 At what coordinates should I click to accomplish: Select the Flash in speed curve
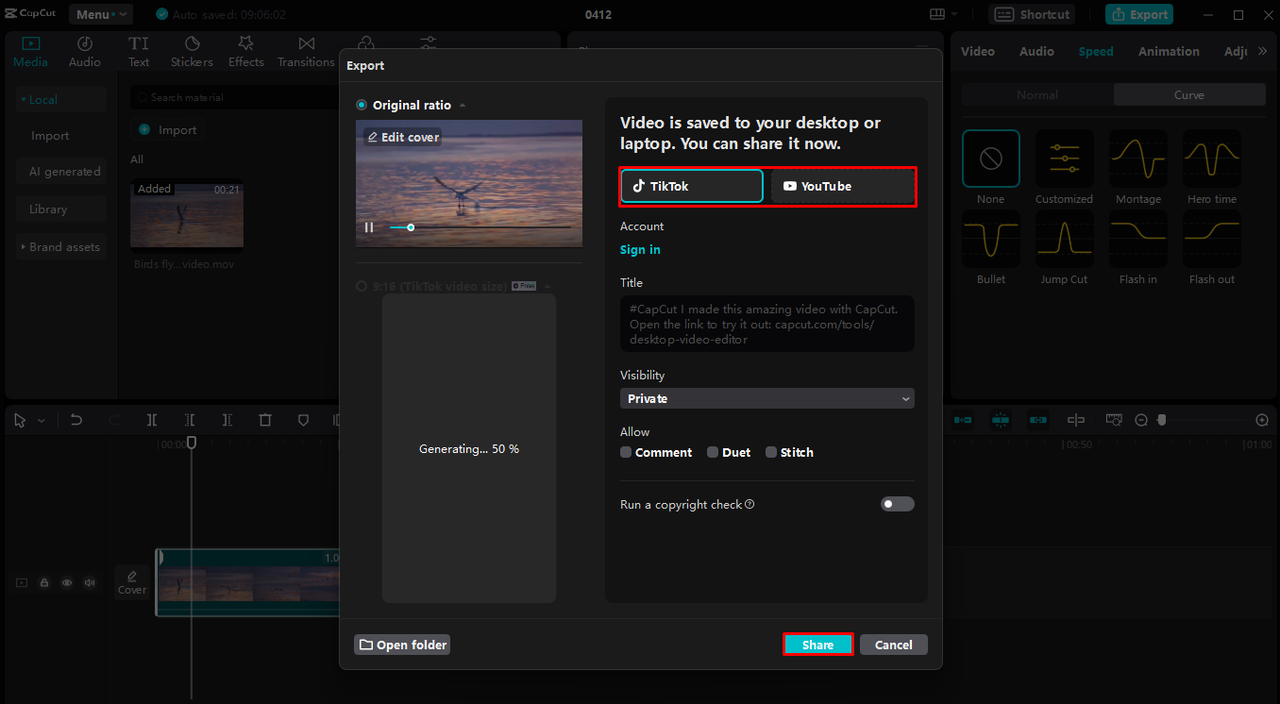(1138, 239)
